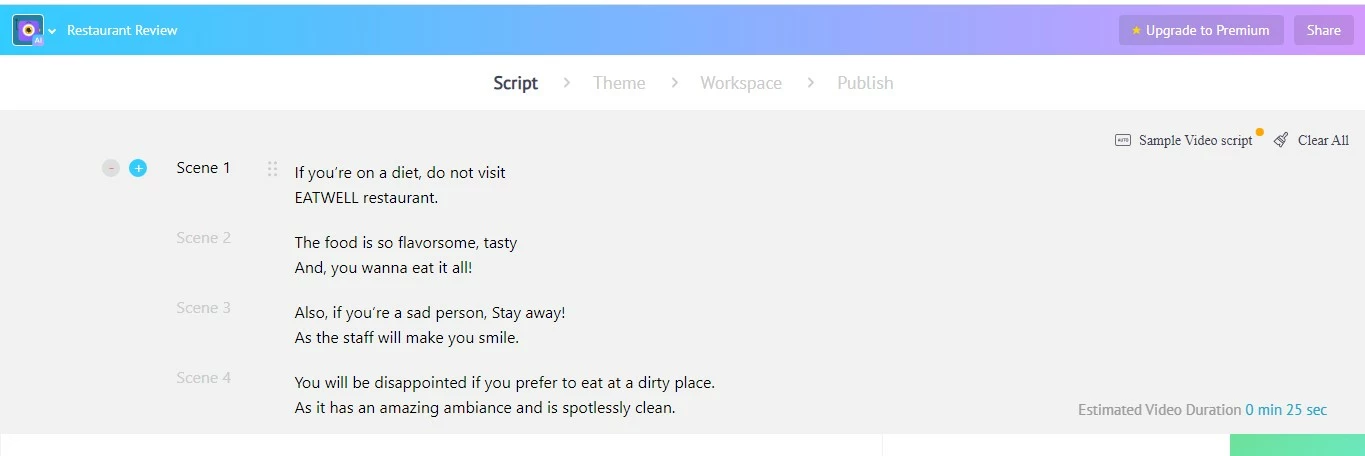
Task: Click into the Scene 3 script text
Action: click(430, 325)
